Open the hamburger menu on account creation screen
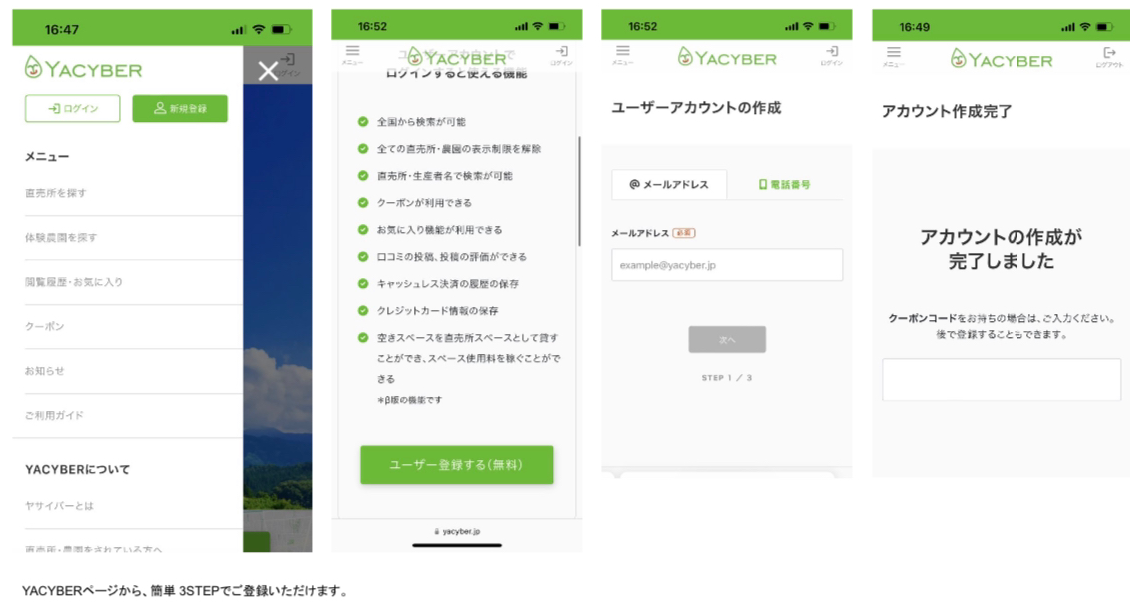1130x603 pixels. tap(623, 55)
